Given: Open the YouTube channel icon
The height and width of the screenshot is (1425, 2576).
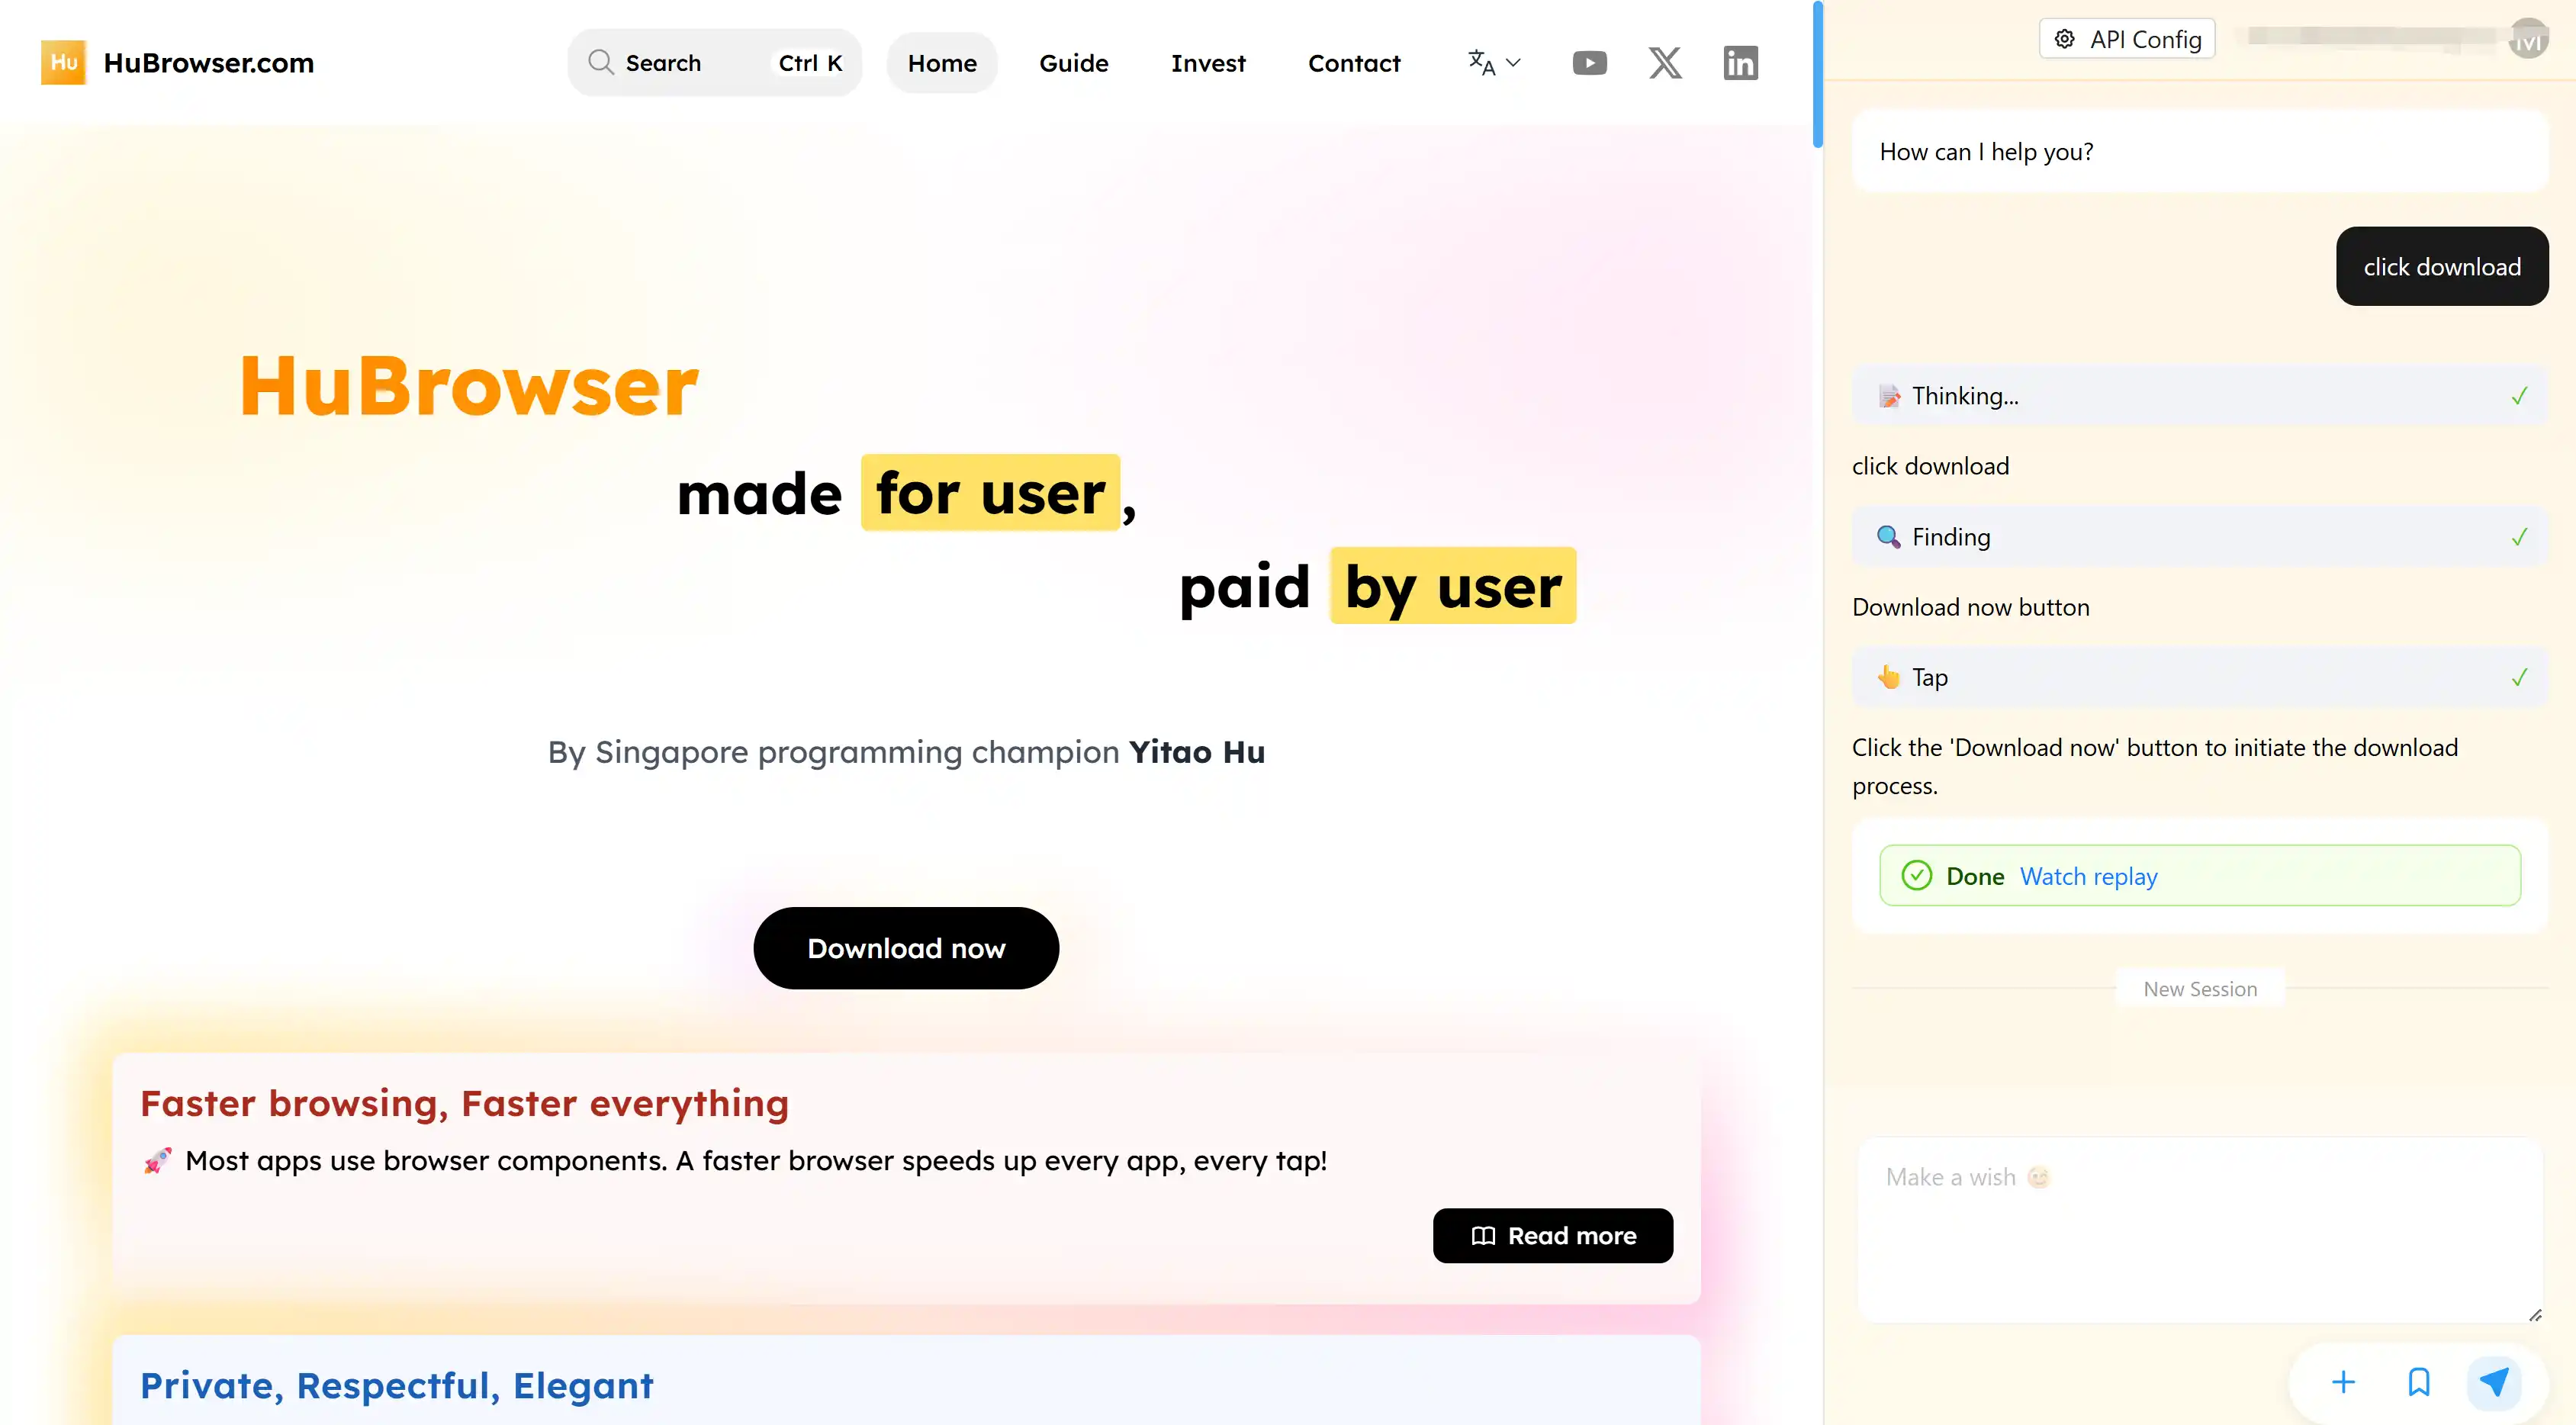Looking at the screenshot, I should [1589, 62].
